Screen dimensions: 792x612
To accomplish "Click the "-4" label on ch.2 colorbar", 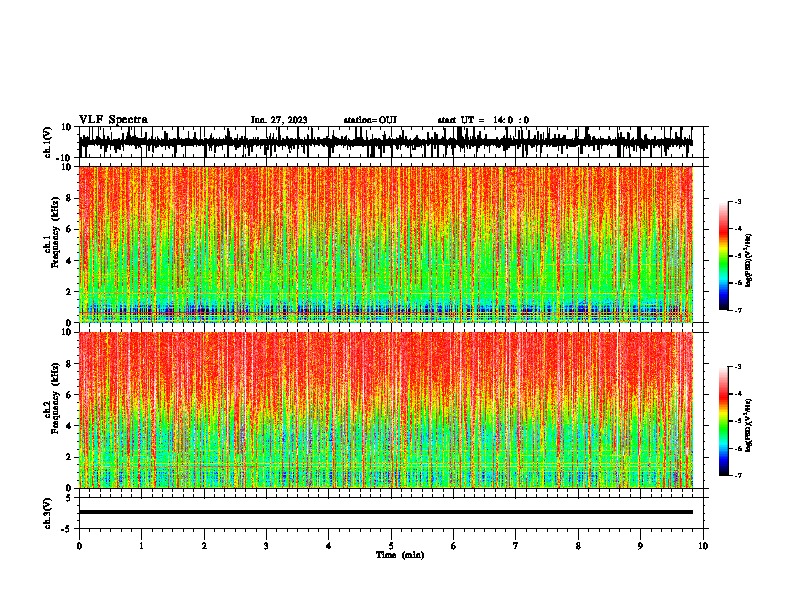I will click(x=738, y=394).
